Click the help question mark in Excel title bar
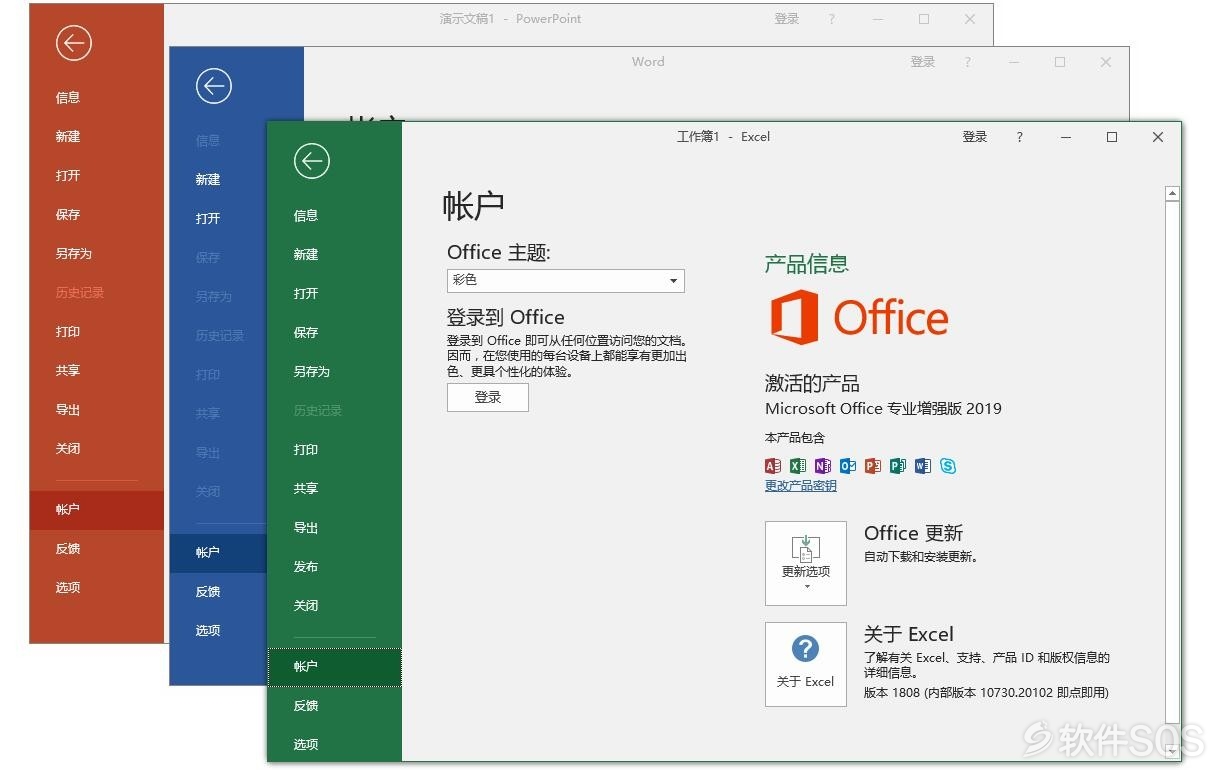 (1020, 137)
